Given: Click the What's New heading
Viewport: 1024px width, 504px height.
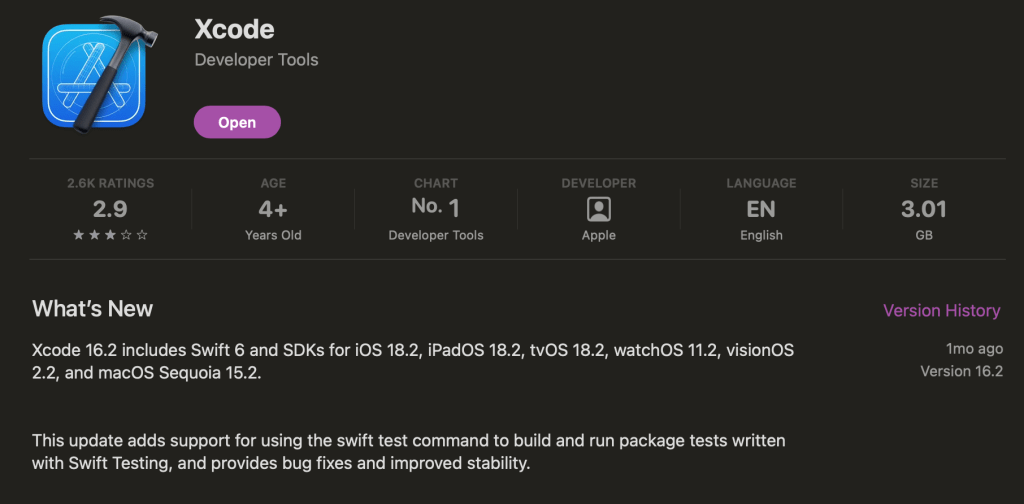Looking at the screenshot, I should pyautogui.click(x=93, y=309).
